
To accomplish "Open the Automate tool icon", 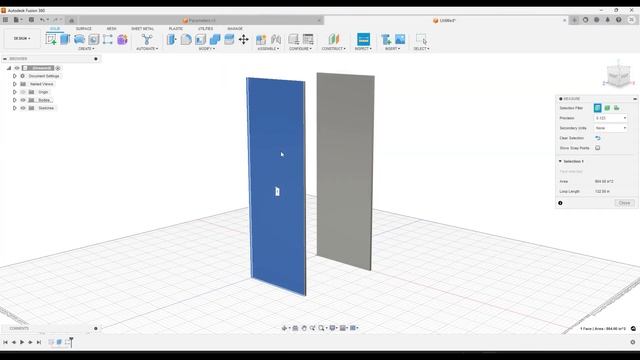I will pyautogui.click(x=147, y=39).
